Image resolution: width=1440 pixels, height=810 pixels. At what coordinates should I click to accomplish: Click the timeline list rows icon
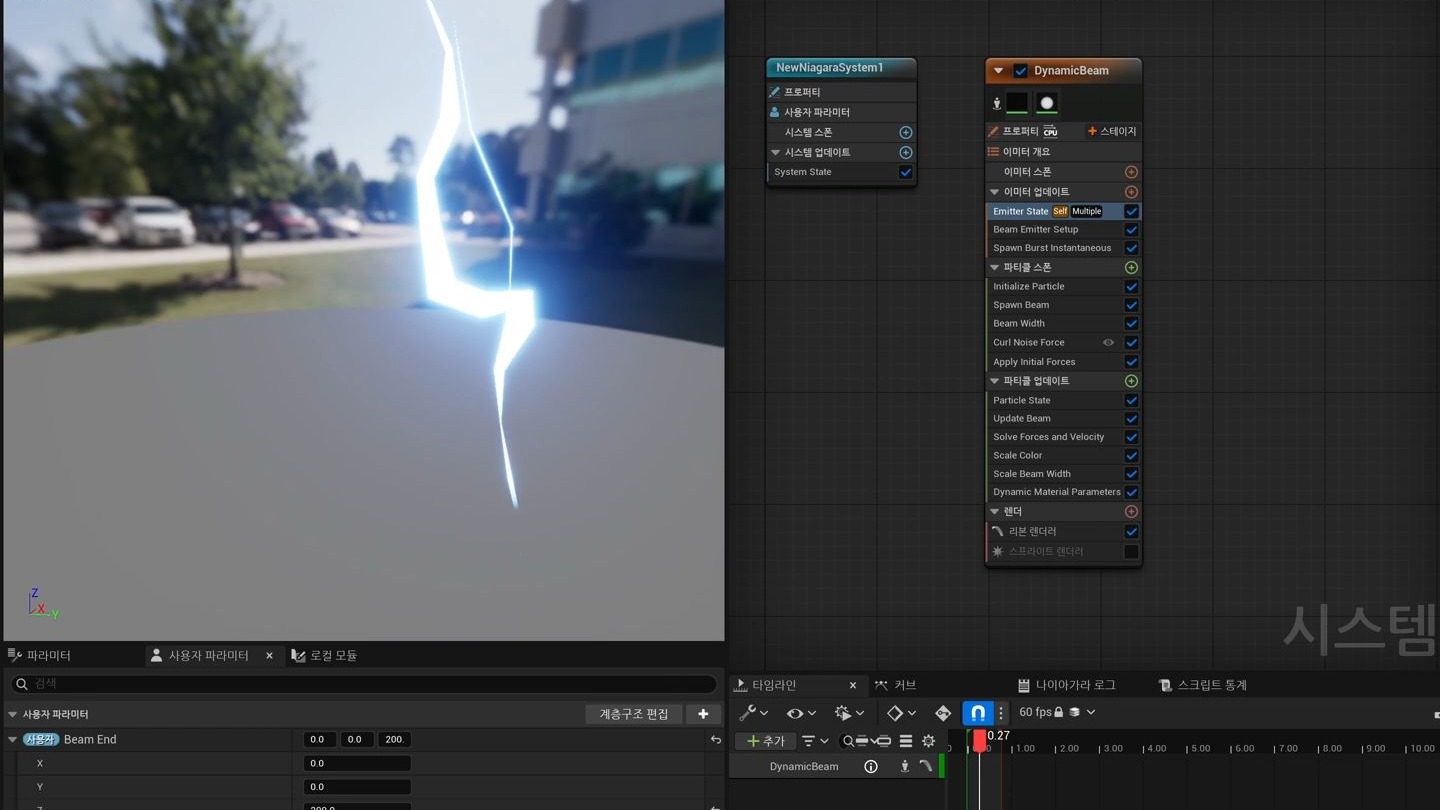905,741
